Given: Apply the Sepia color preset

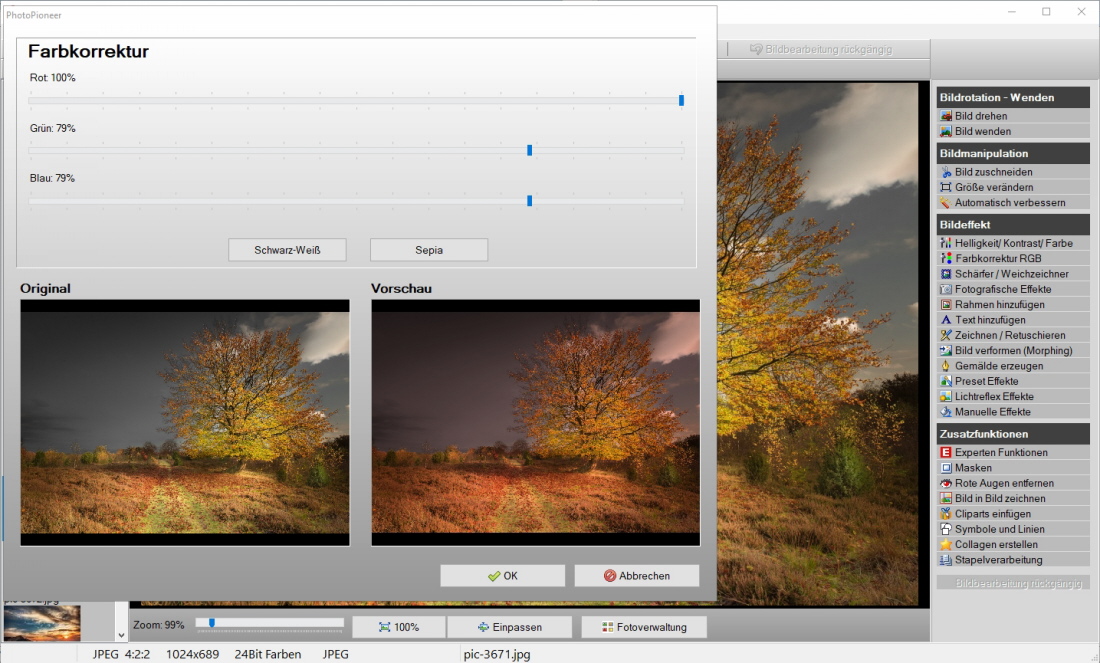Looking at the screenshot, I should pos(428,249).
